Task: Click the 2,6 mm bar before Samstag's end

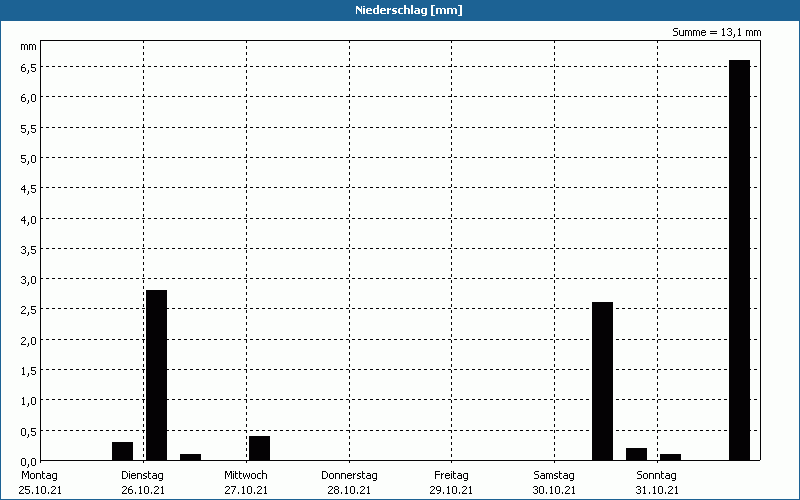Action: point(602,381)
